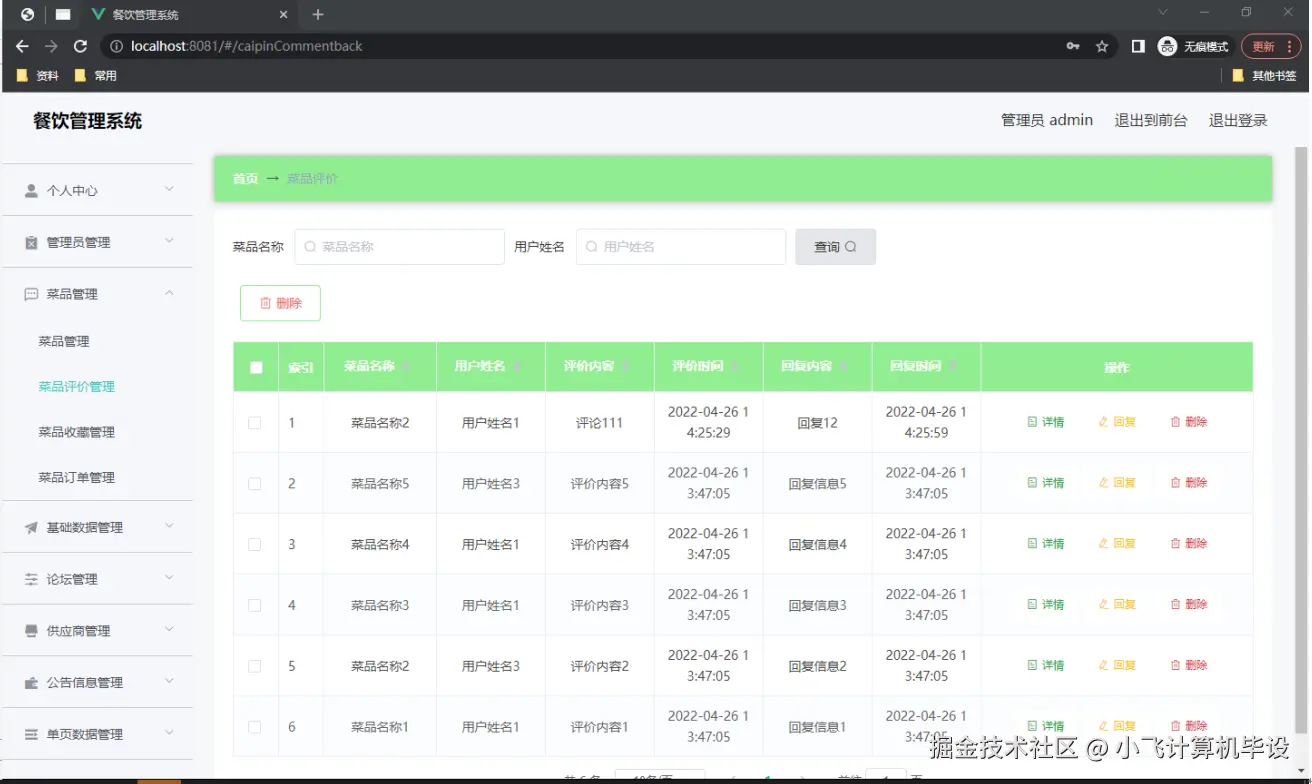Switch to the 餐饮管理系统 browser tab
This screenshot has height=784, width=1312.
click(x=189, y=15)
